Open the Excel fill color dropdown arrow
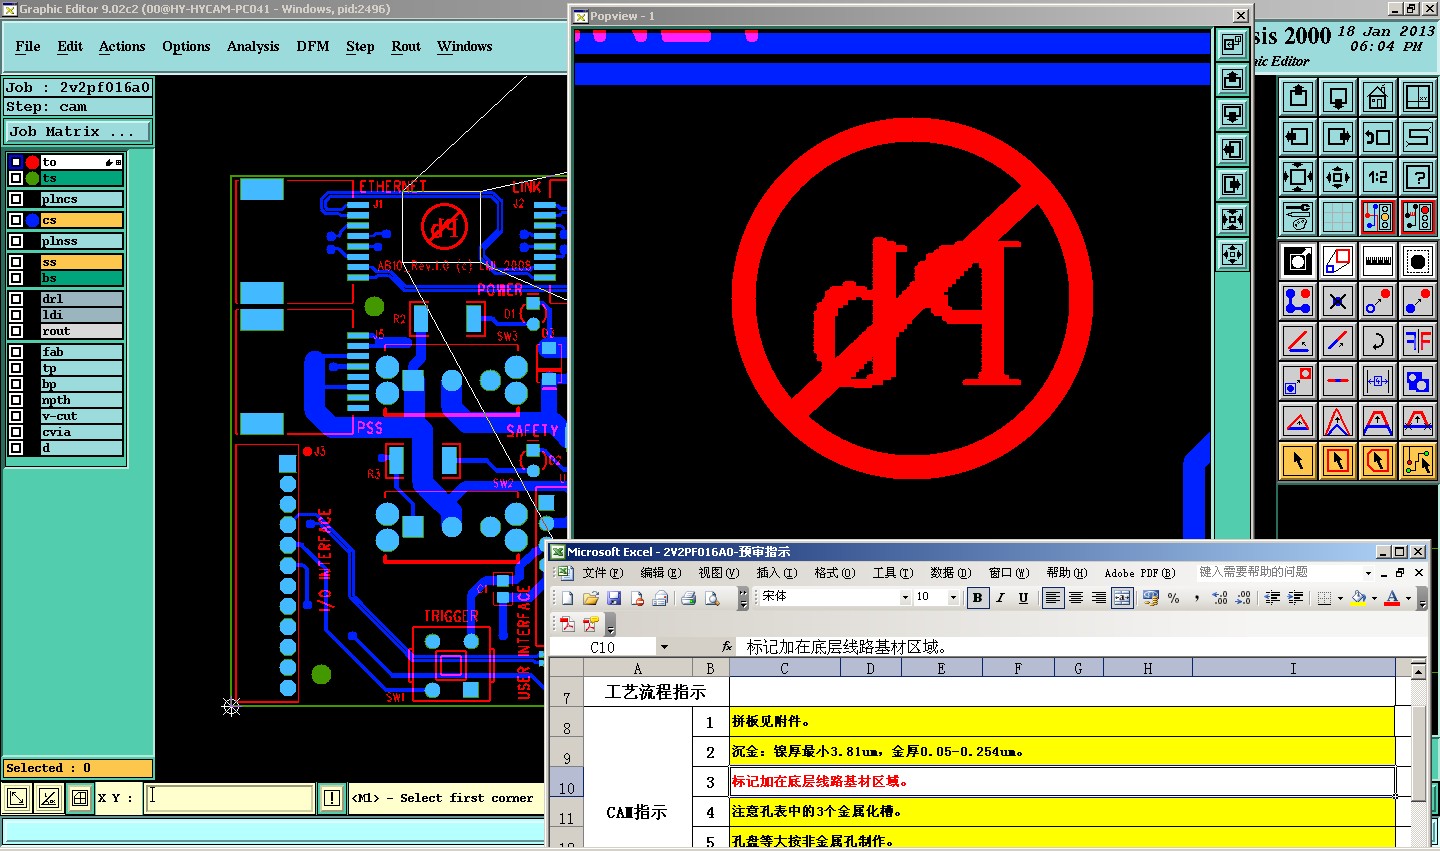The image size is (1440, 851). pos(1374,598)
